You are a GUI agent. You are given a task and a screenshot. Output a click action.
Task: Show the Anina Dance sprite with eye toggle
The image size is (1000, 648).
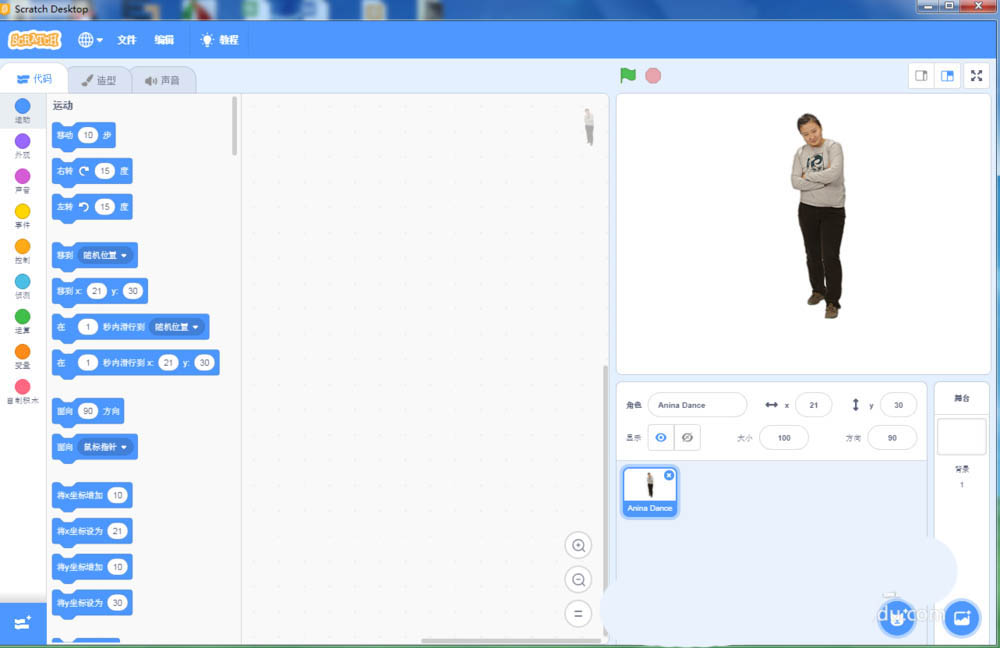click(x=662, y=437)
